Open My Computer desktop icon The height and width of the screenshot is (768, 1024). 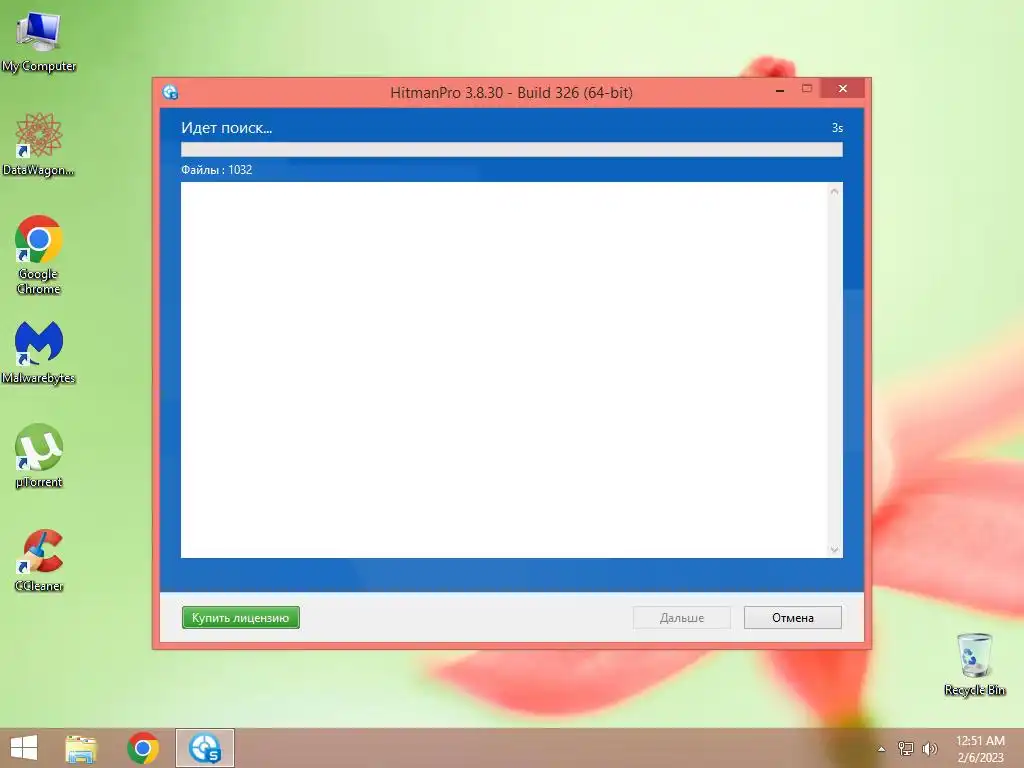[39, 40]
